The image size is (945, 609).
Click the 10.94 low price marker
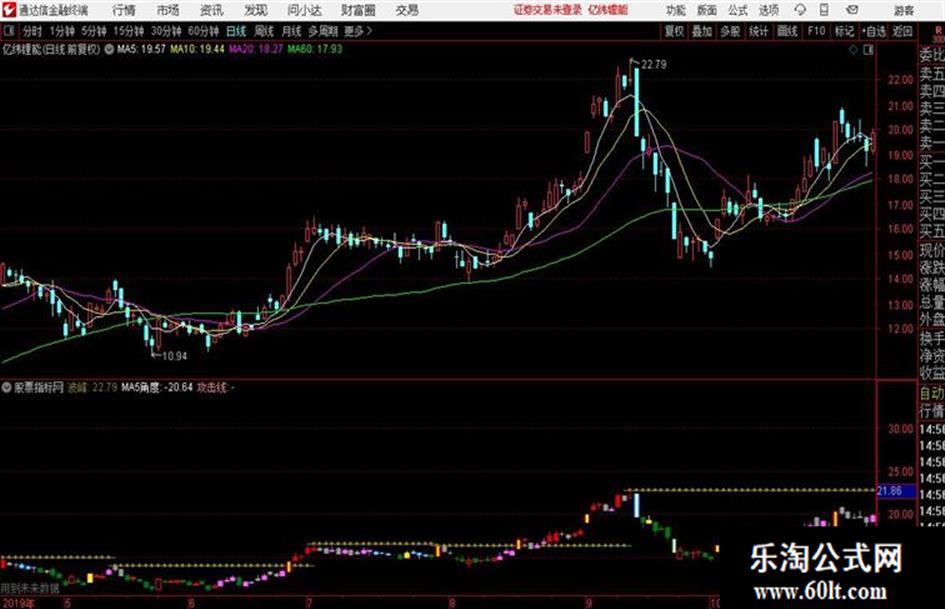[x=174, y=356]
